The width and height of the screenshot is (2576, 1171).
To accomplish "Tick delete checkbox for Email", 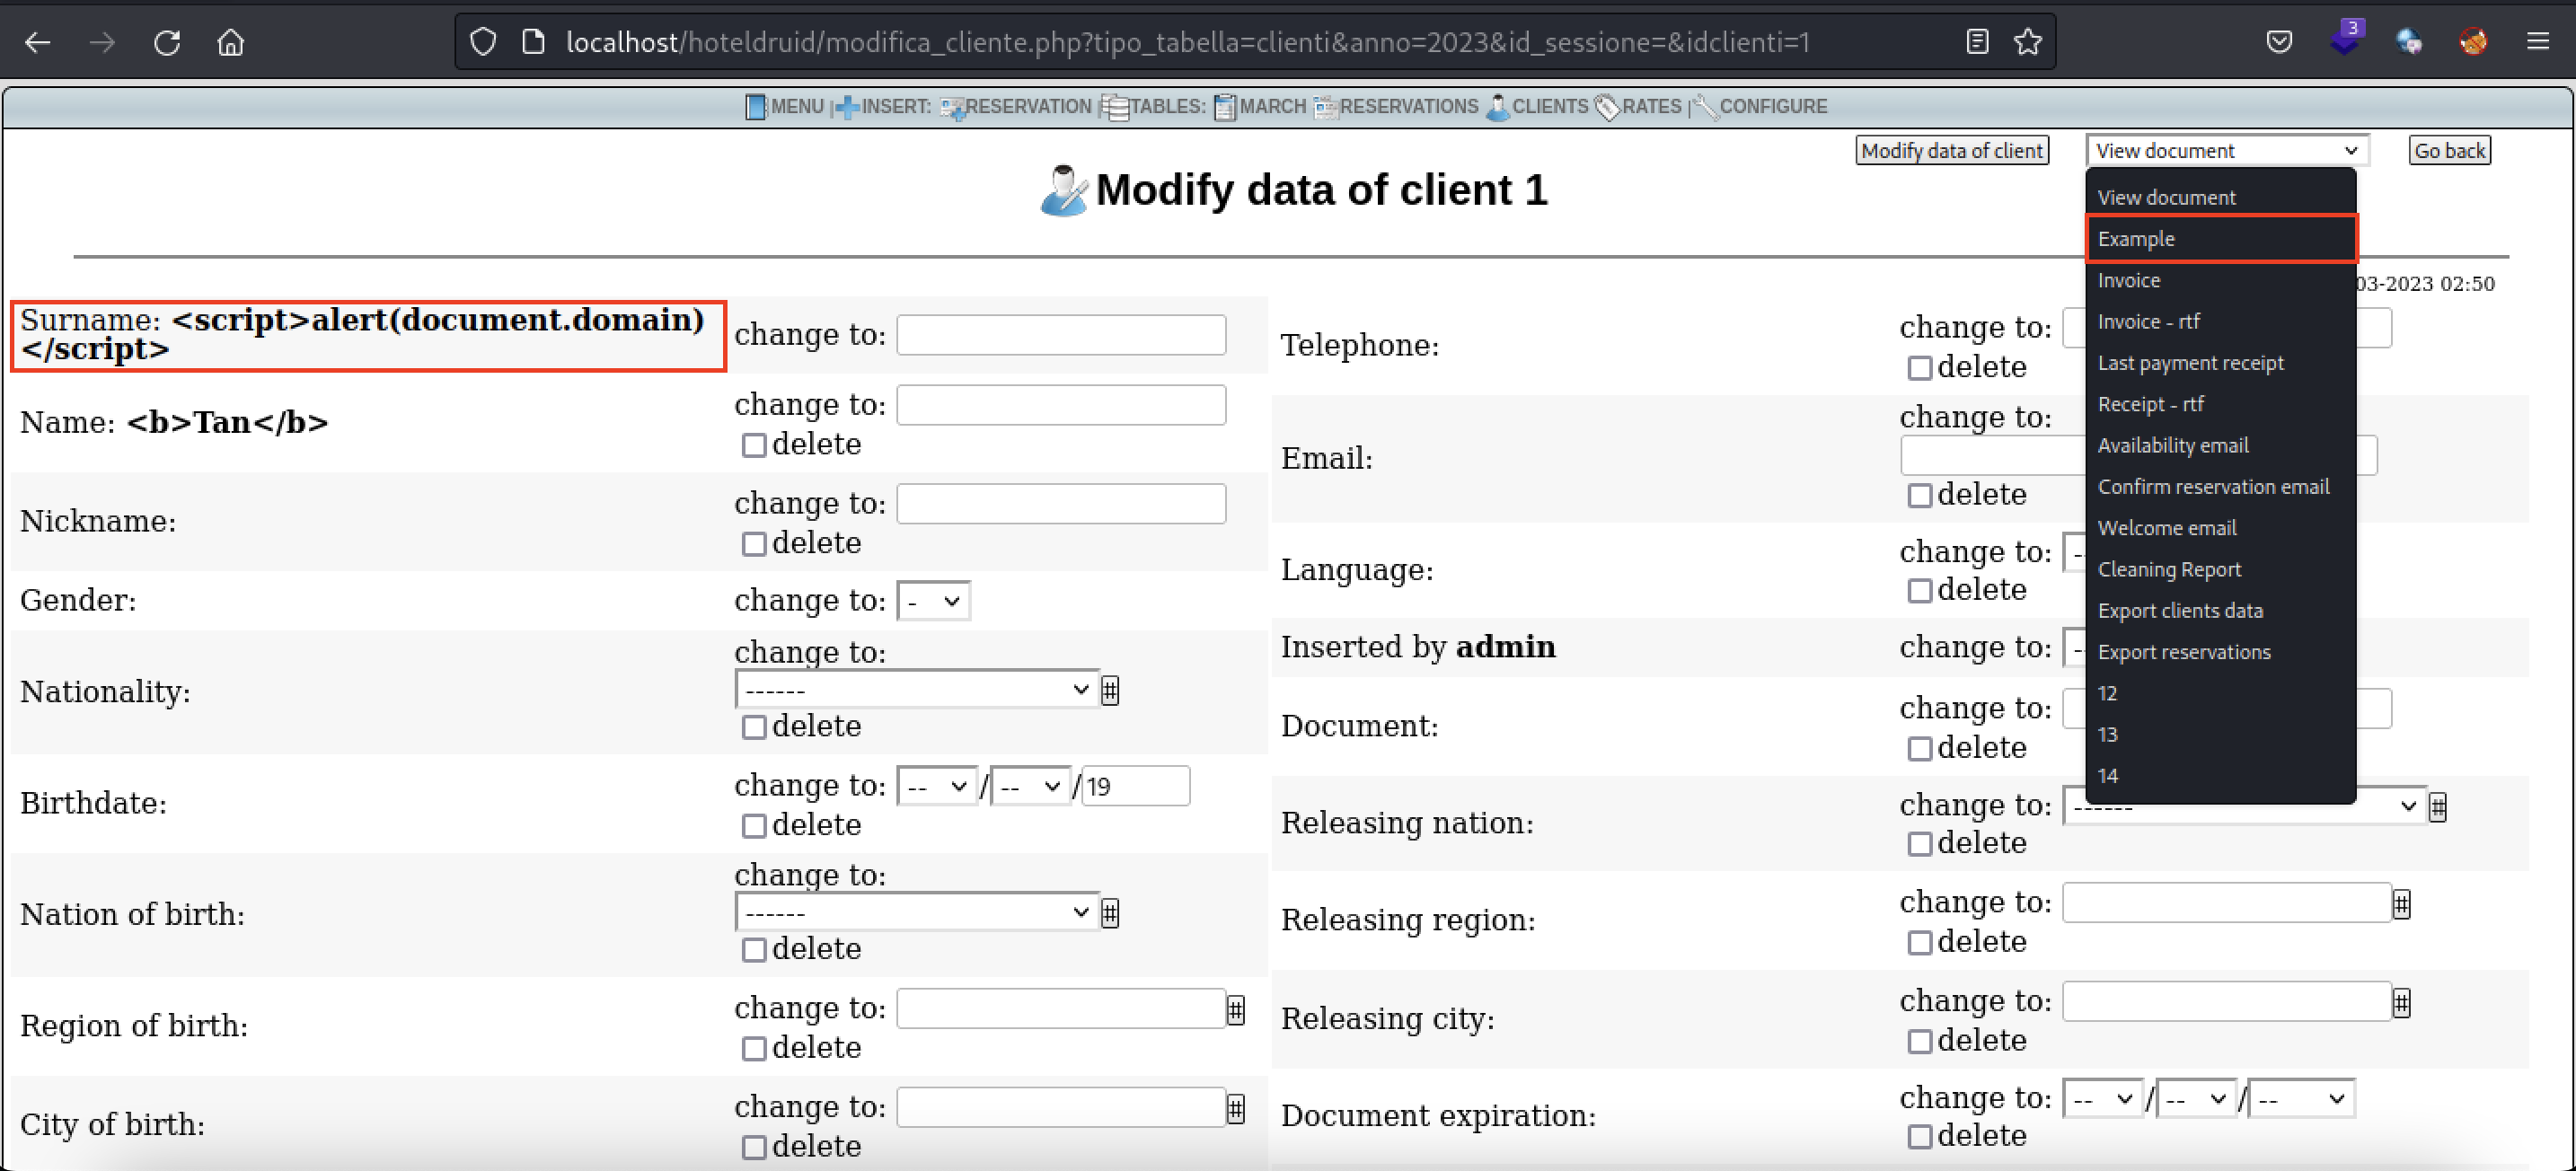I will coord(1919,496).
